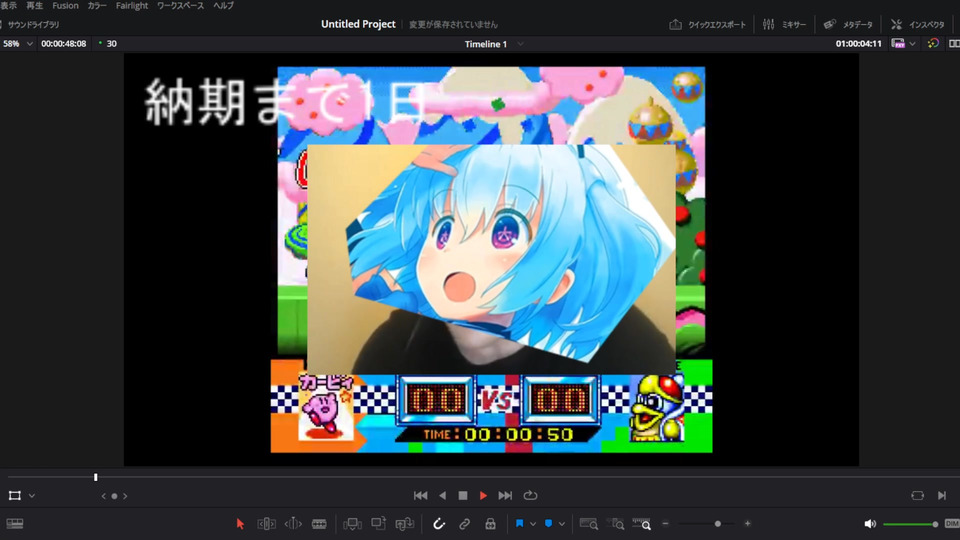The image size is (960, 540).
Task: Play in reverse
Action: click(x=443, y=495)
